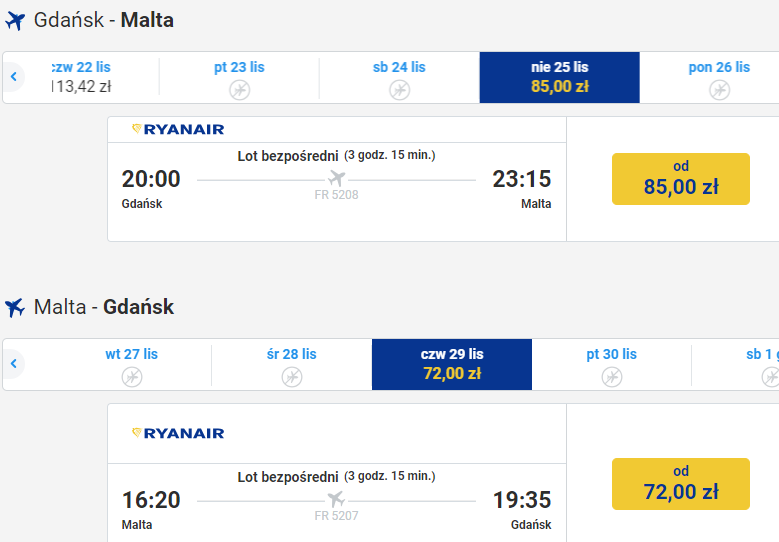Click the Ryanair logo on the outbound flight
This screenshot has width=779, height=542.
[178, 130]
